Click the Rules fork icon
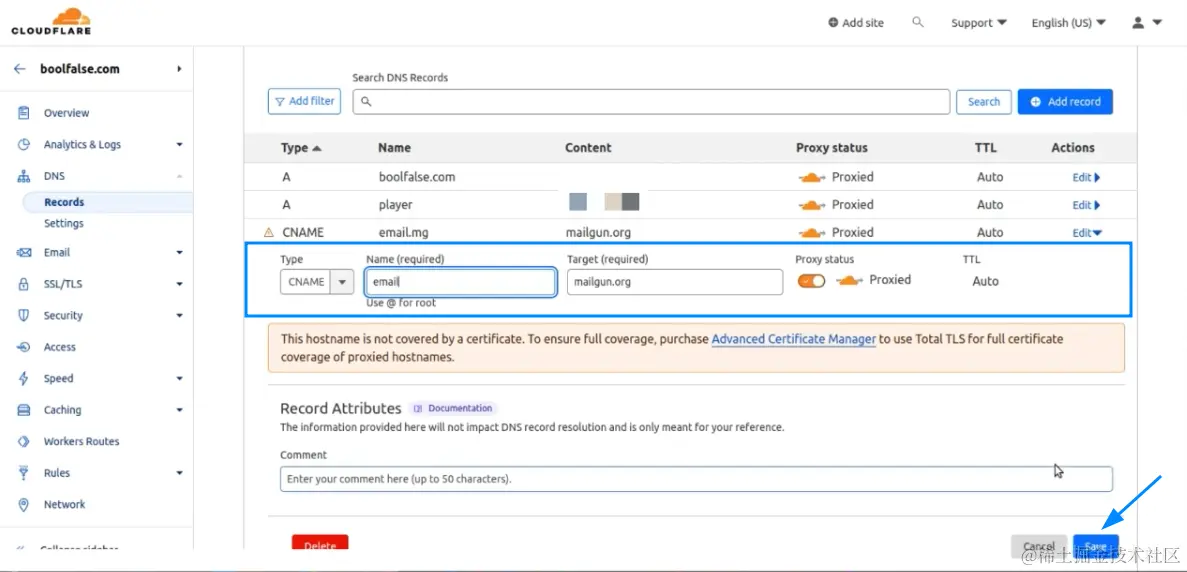 23,473
